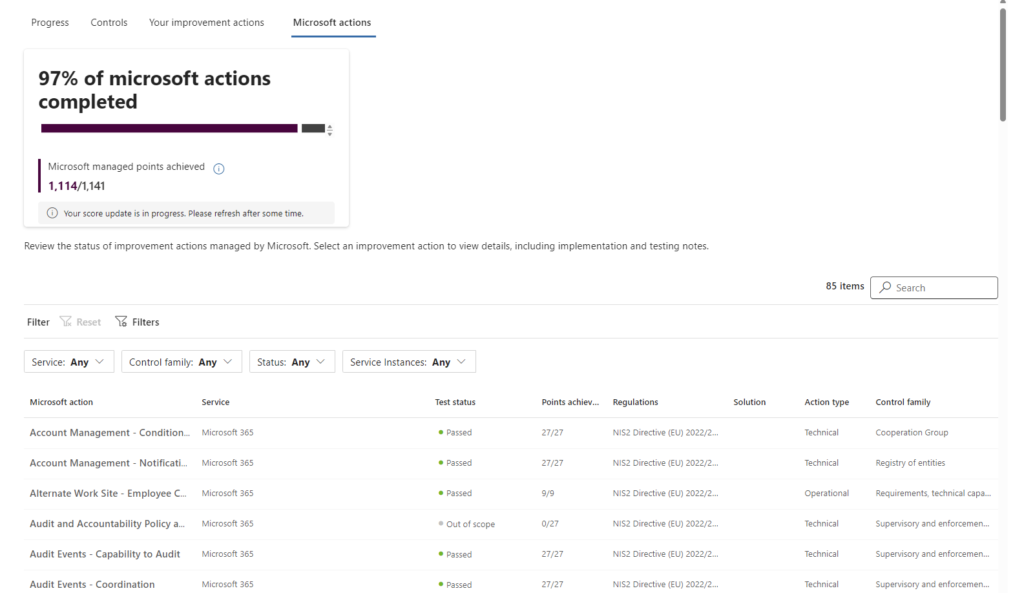Image resolution: width=1024 pixels, height=593 pixels.
Task: Select the Your improvement actions tab
Action: click(x=206, y=23)
